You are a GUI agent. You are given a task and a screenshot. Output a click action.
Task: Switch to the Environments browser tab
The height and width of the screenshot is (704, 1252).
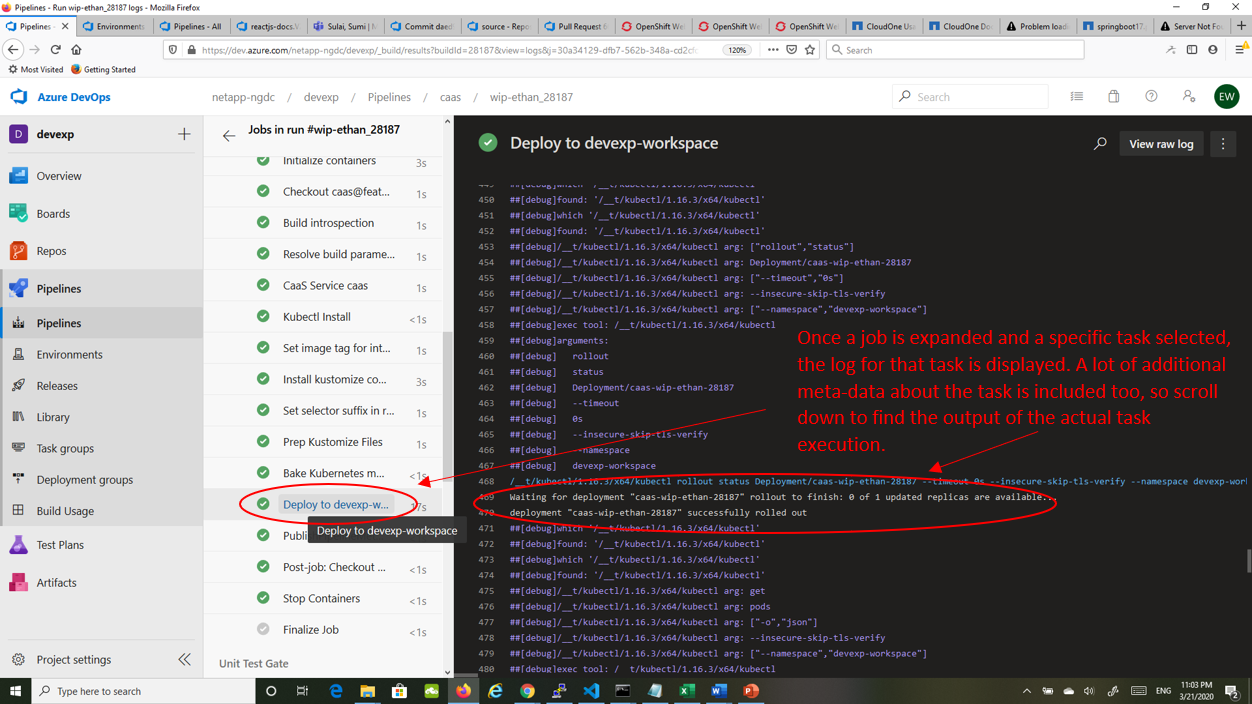[114, 26]
